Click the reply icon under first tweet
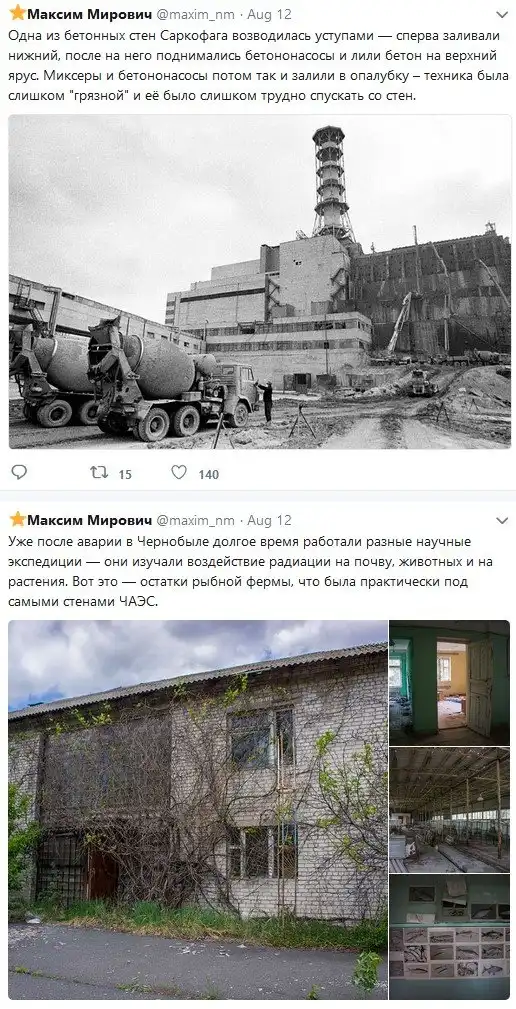 pos(19,472)
